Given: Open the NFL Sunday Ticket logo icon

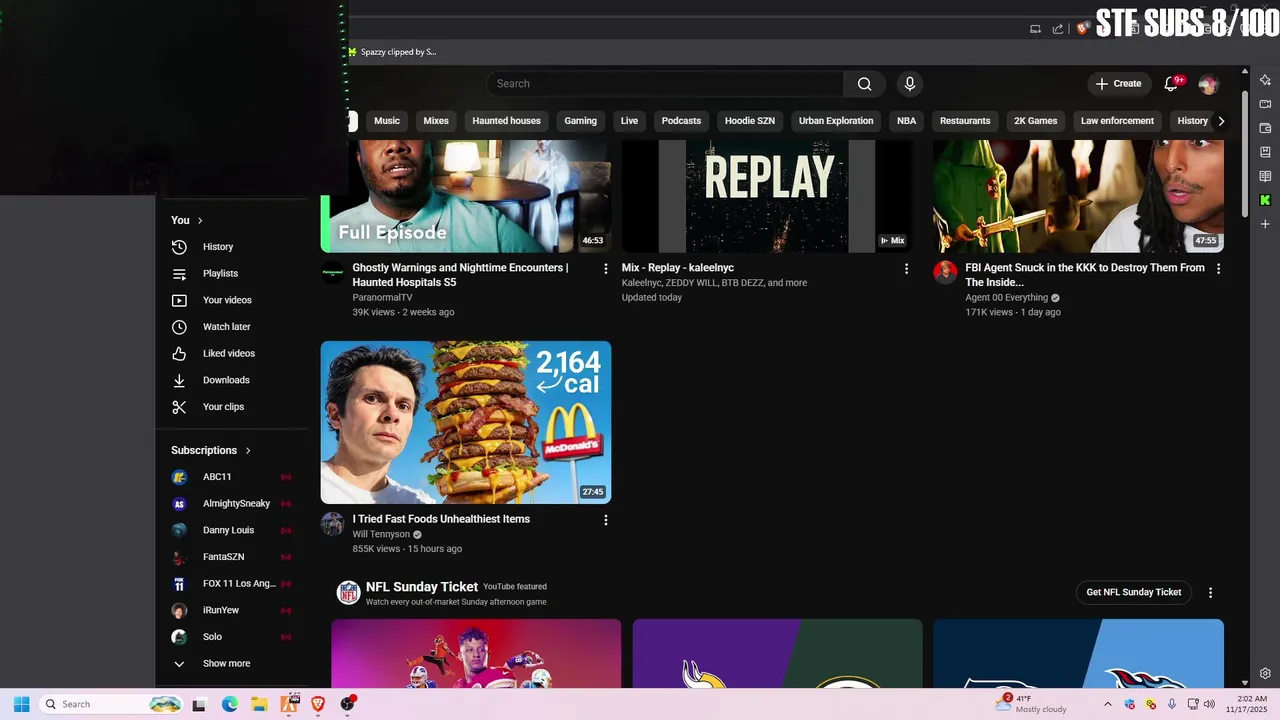Looking at the screenshot, I should pos(348,592).
